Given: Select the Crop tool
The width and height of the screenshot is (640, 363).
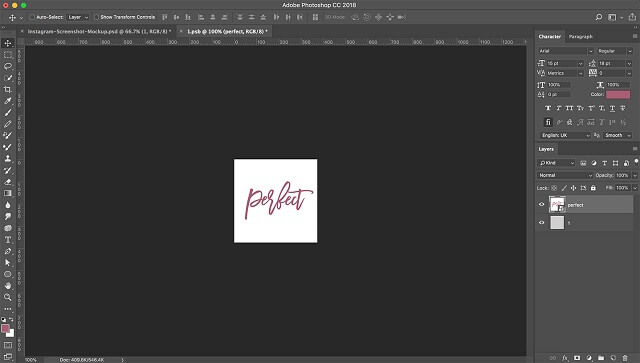Looking at the screenshot, I should click(x=8, y=89).
